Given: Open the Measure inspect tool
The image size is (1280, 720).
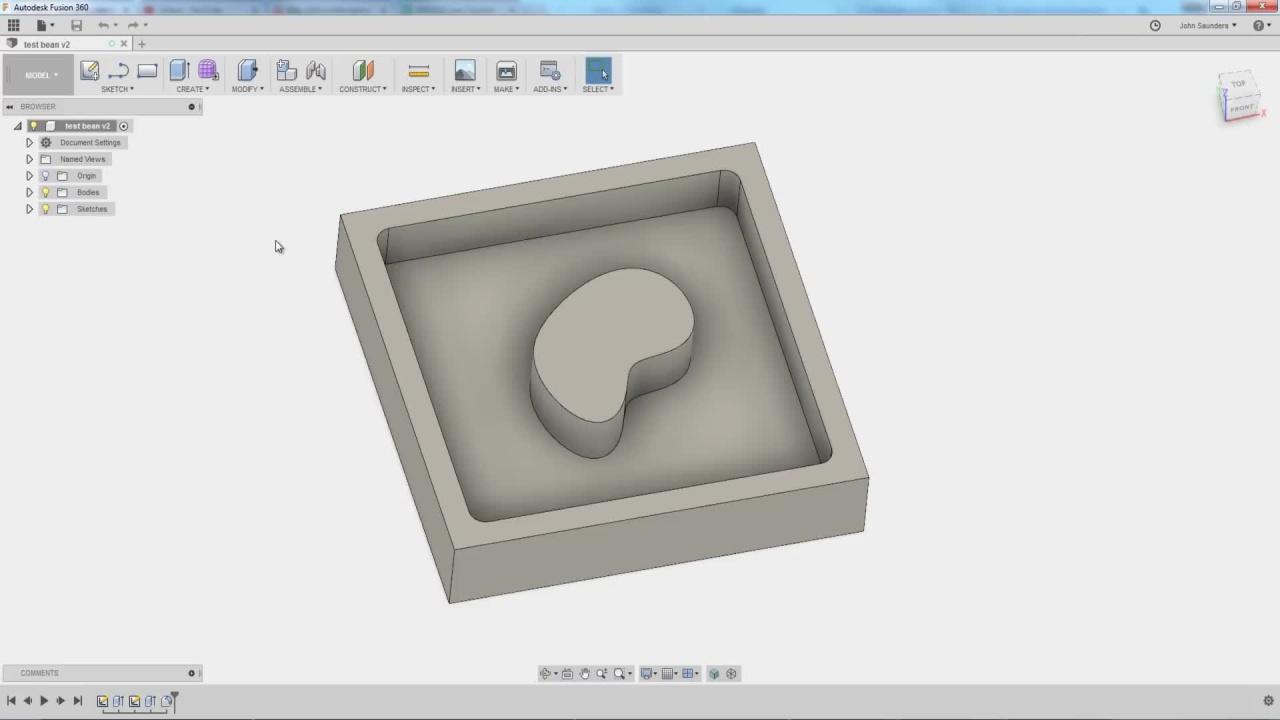Looking at the screenshot, I should coord(419,70).
